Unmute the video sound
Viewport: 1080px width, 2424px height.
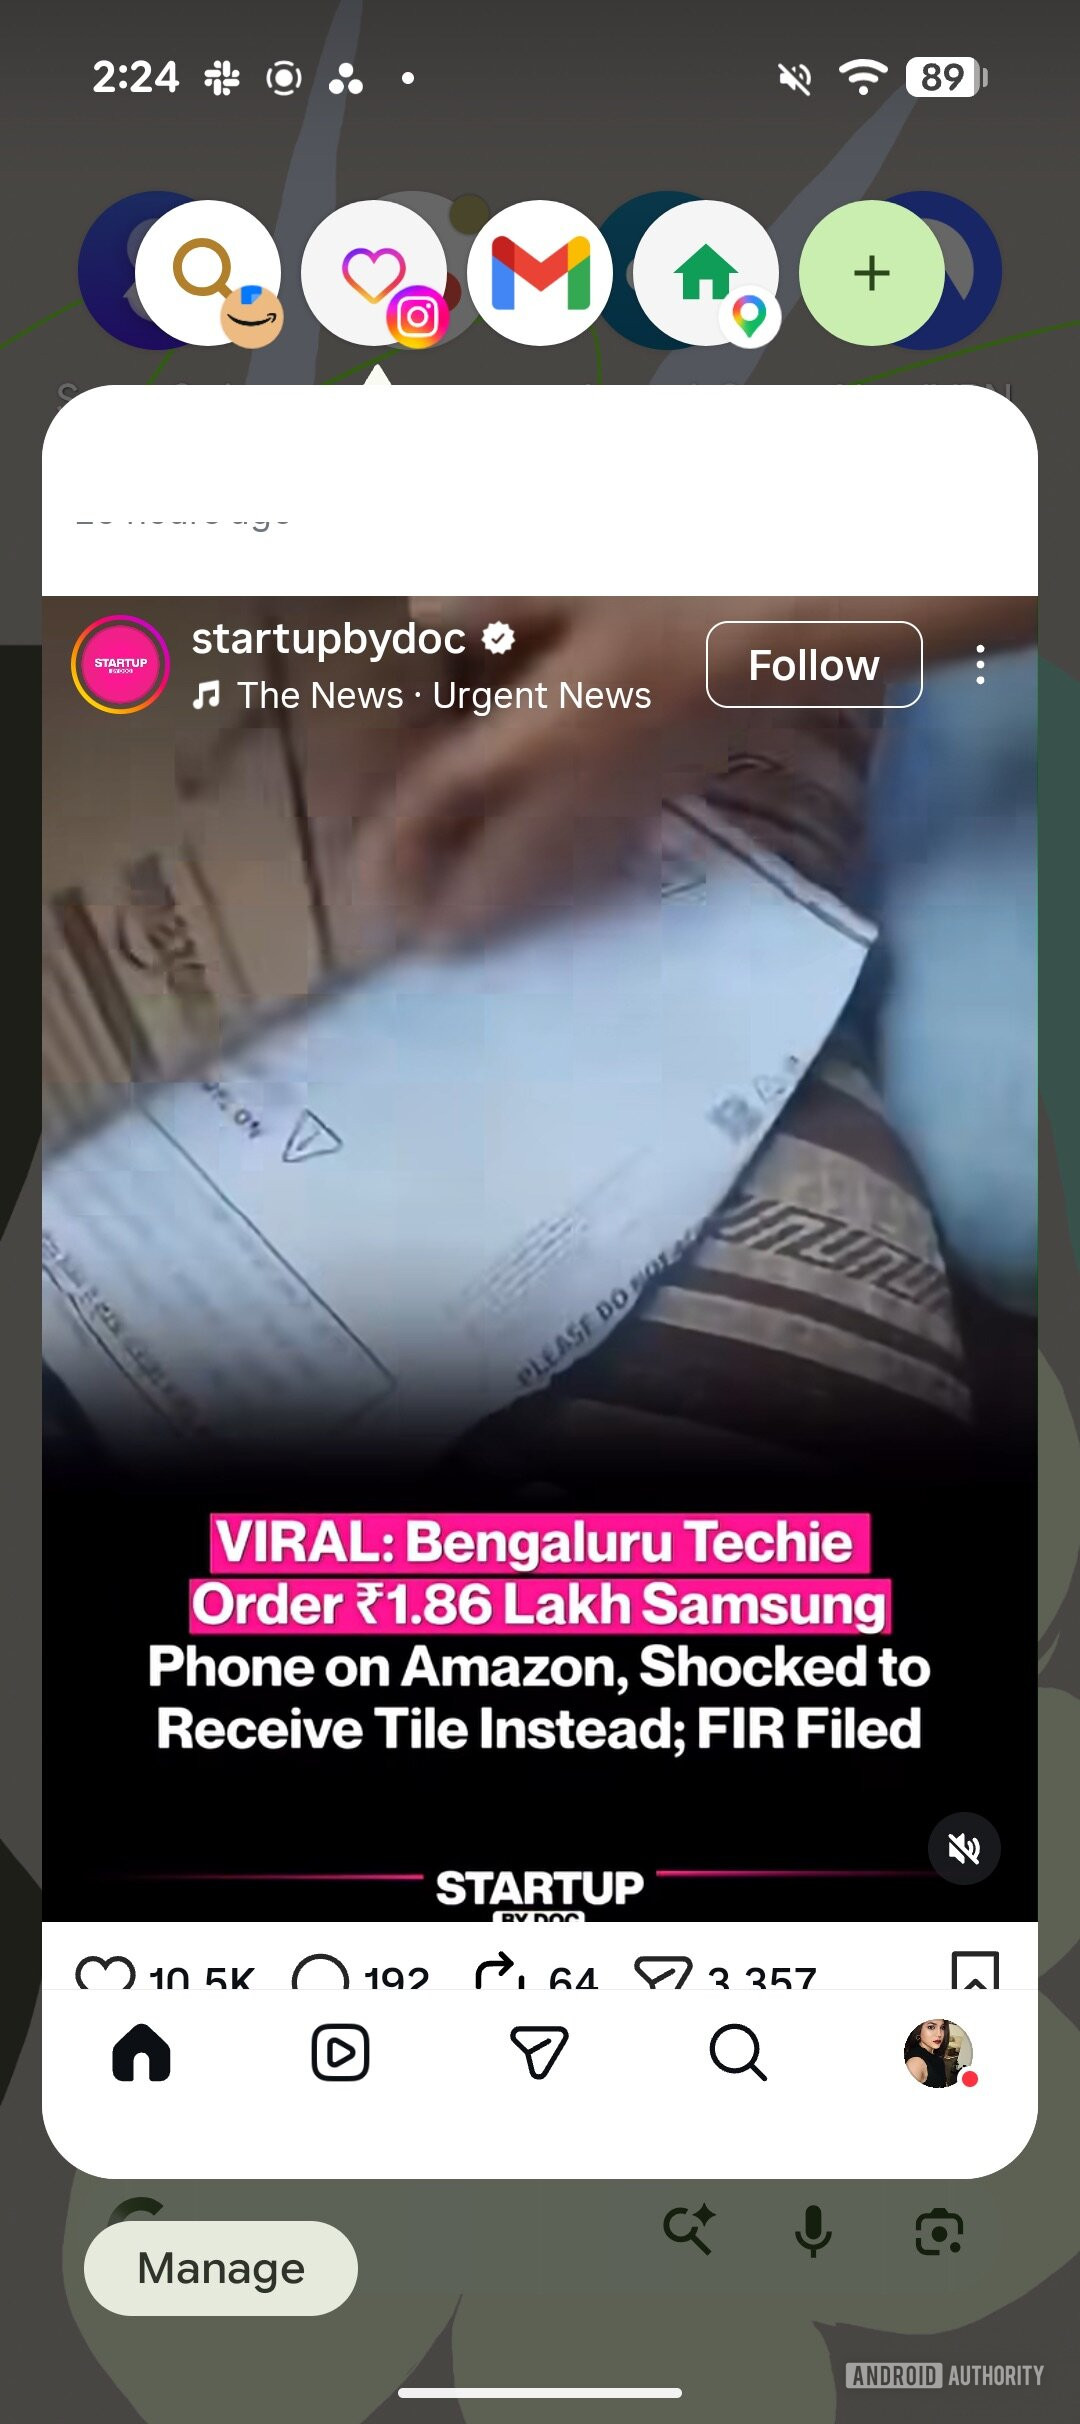pos(964,1848)
